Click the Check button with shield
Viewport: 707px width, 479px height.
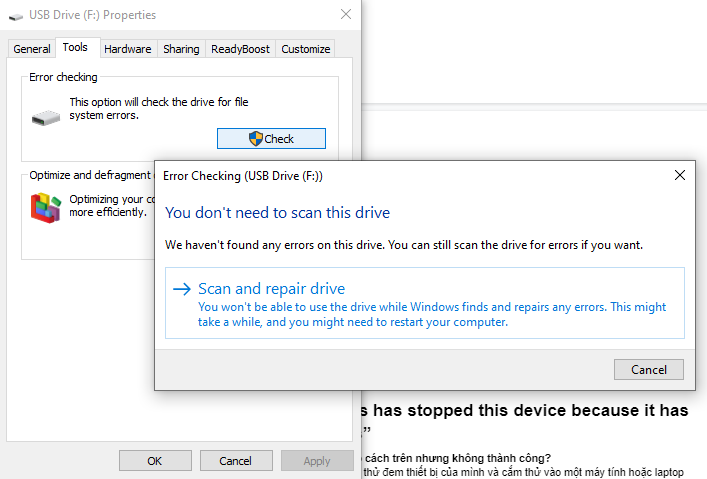pyautogui.click(x=271, y=138)
